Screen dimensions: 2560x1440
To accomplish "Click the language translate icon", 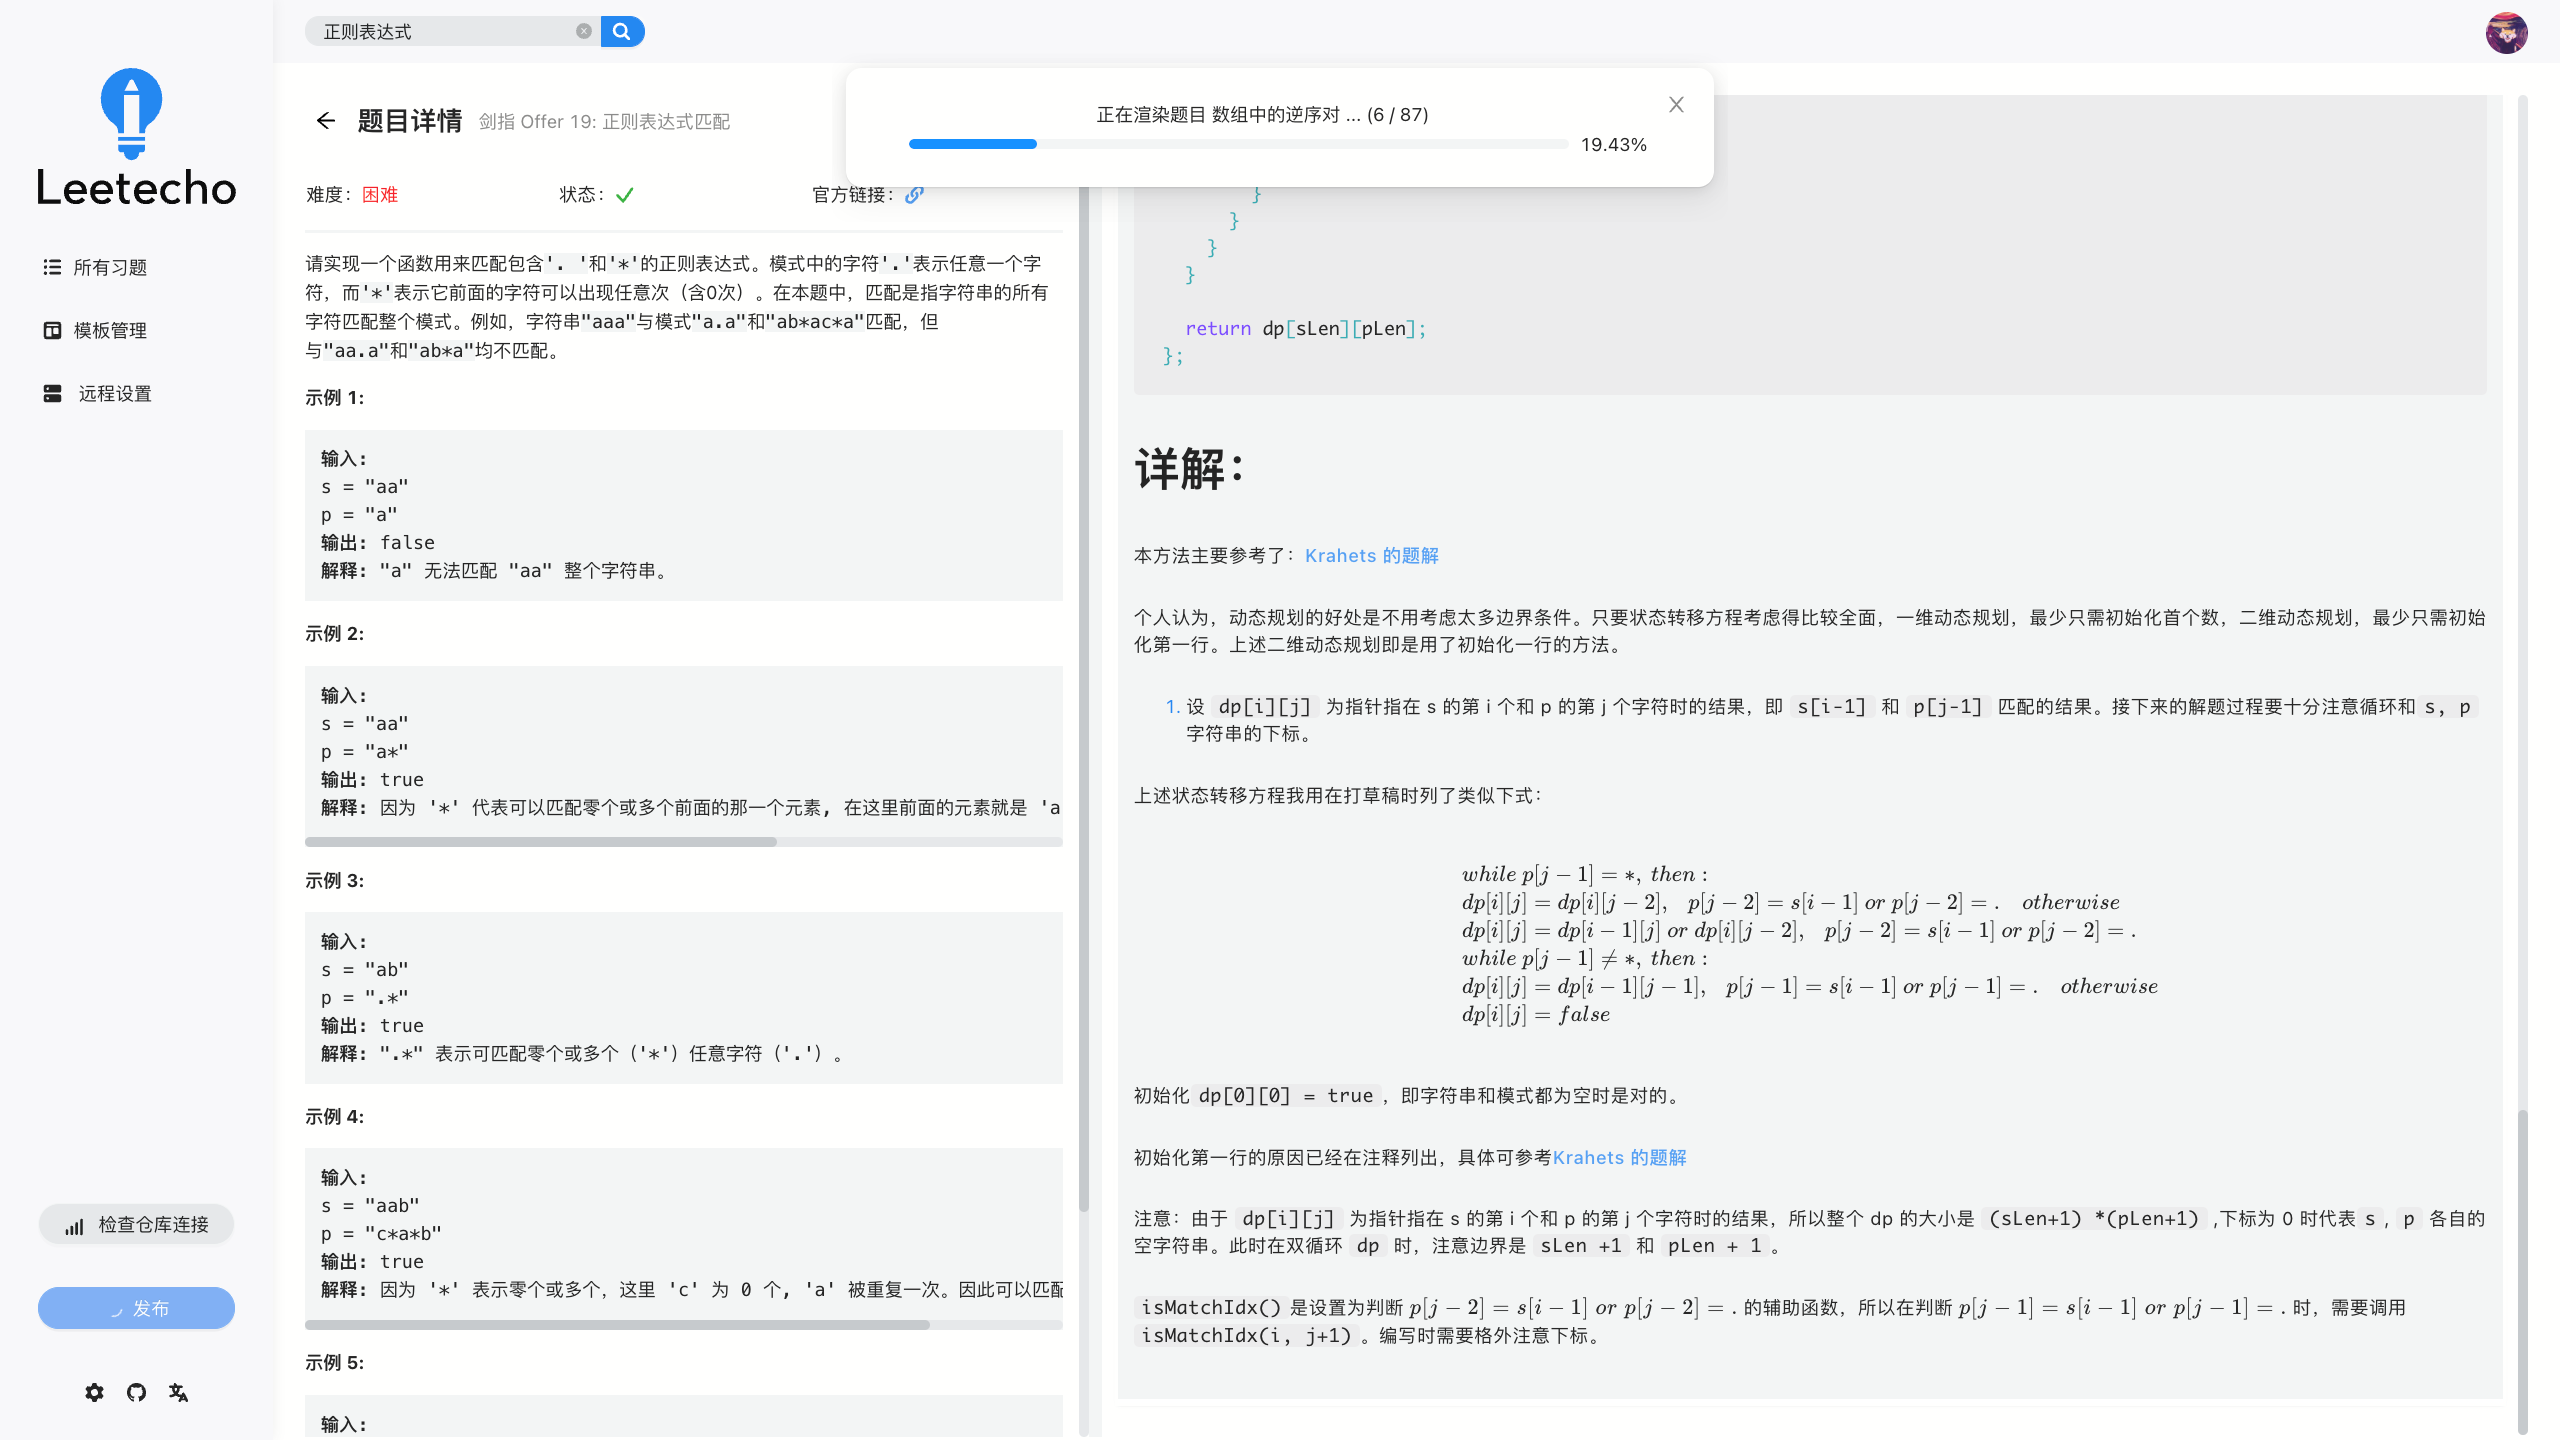I will point(179,1392).
